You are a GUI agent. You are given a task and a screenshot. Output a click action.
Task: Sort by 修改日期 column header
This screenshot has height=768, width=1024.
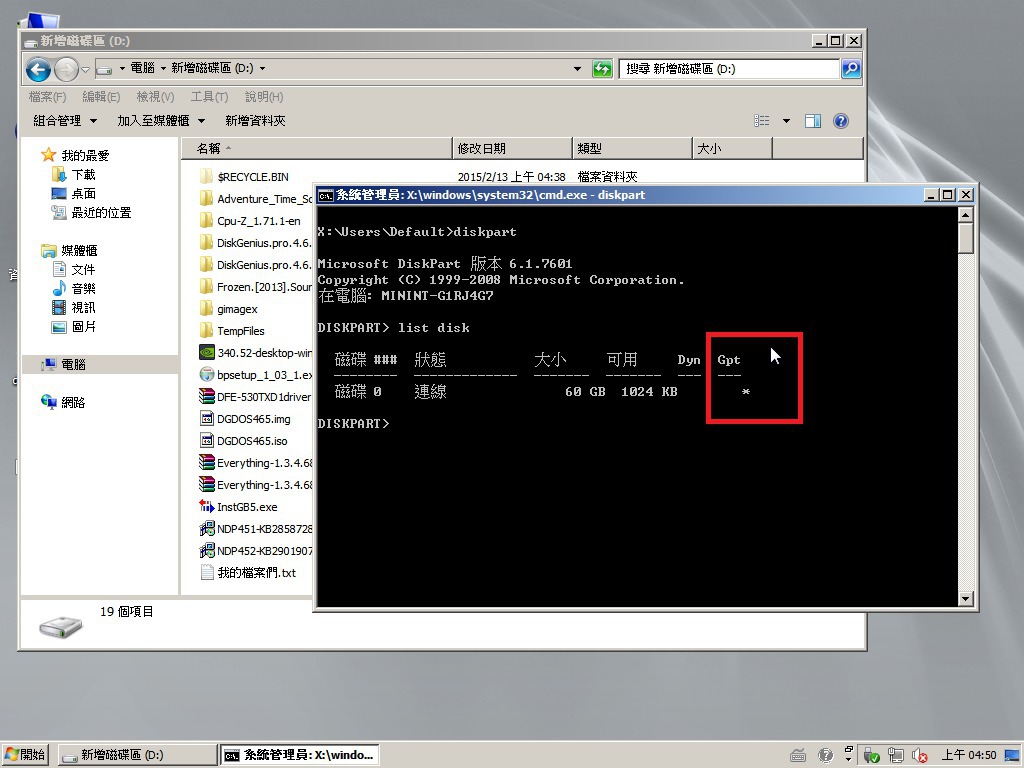(x=512, y=148)
